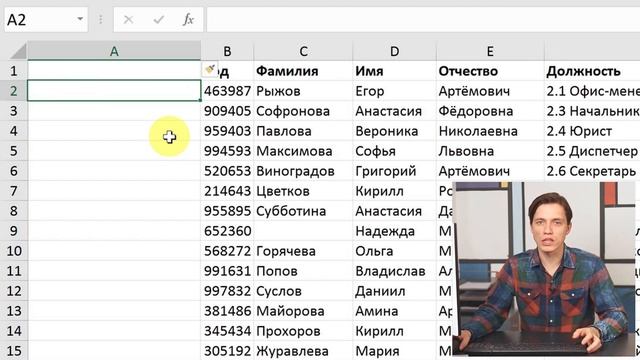Click header cell Должность
The width and height of the screenshot is (640, 360).
point(592,71)
